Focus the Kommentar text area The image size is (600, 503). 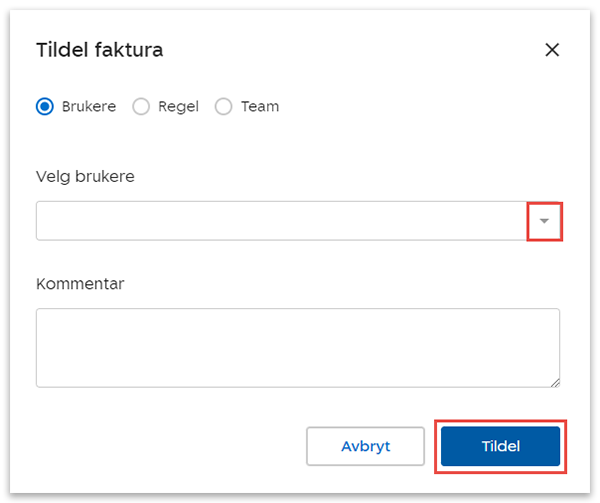pos(297,347)
